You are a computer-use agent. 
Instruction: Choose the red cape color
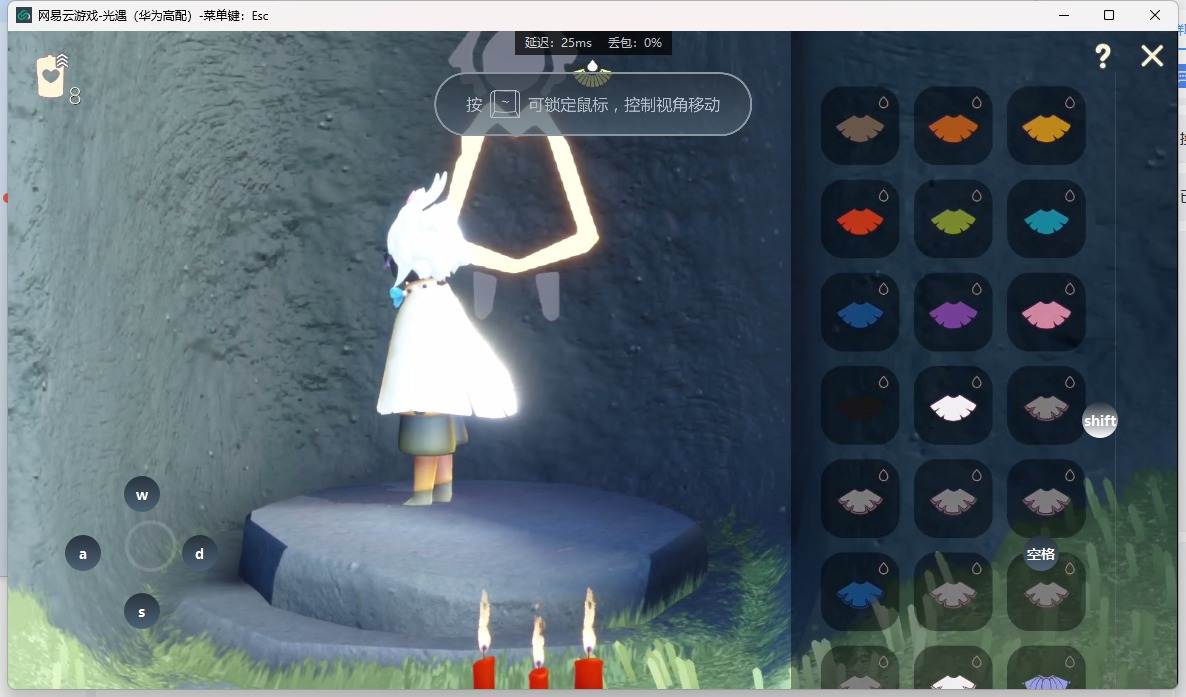pyautogui.click(x=860, y=219)
